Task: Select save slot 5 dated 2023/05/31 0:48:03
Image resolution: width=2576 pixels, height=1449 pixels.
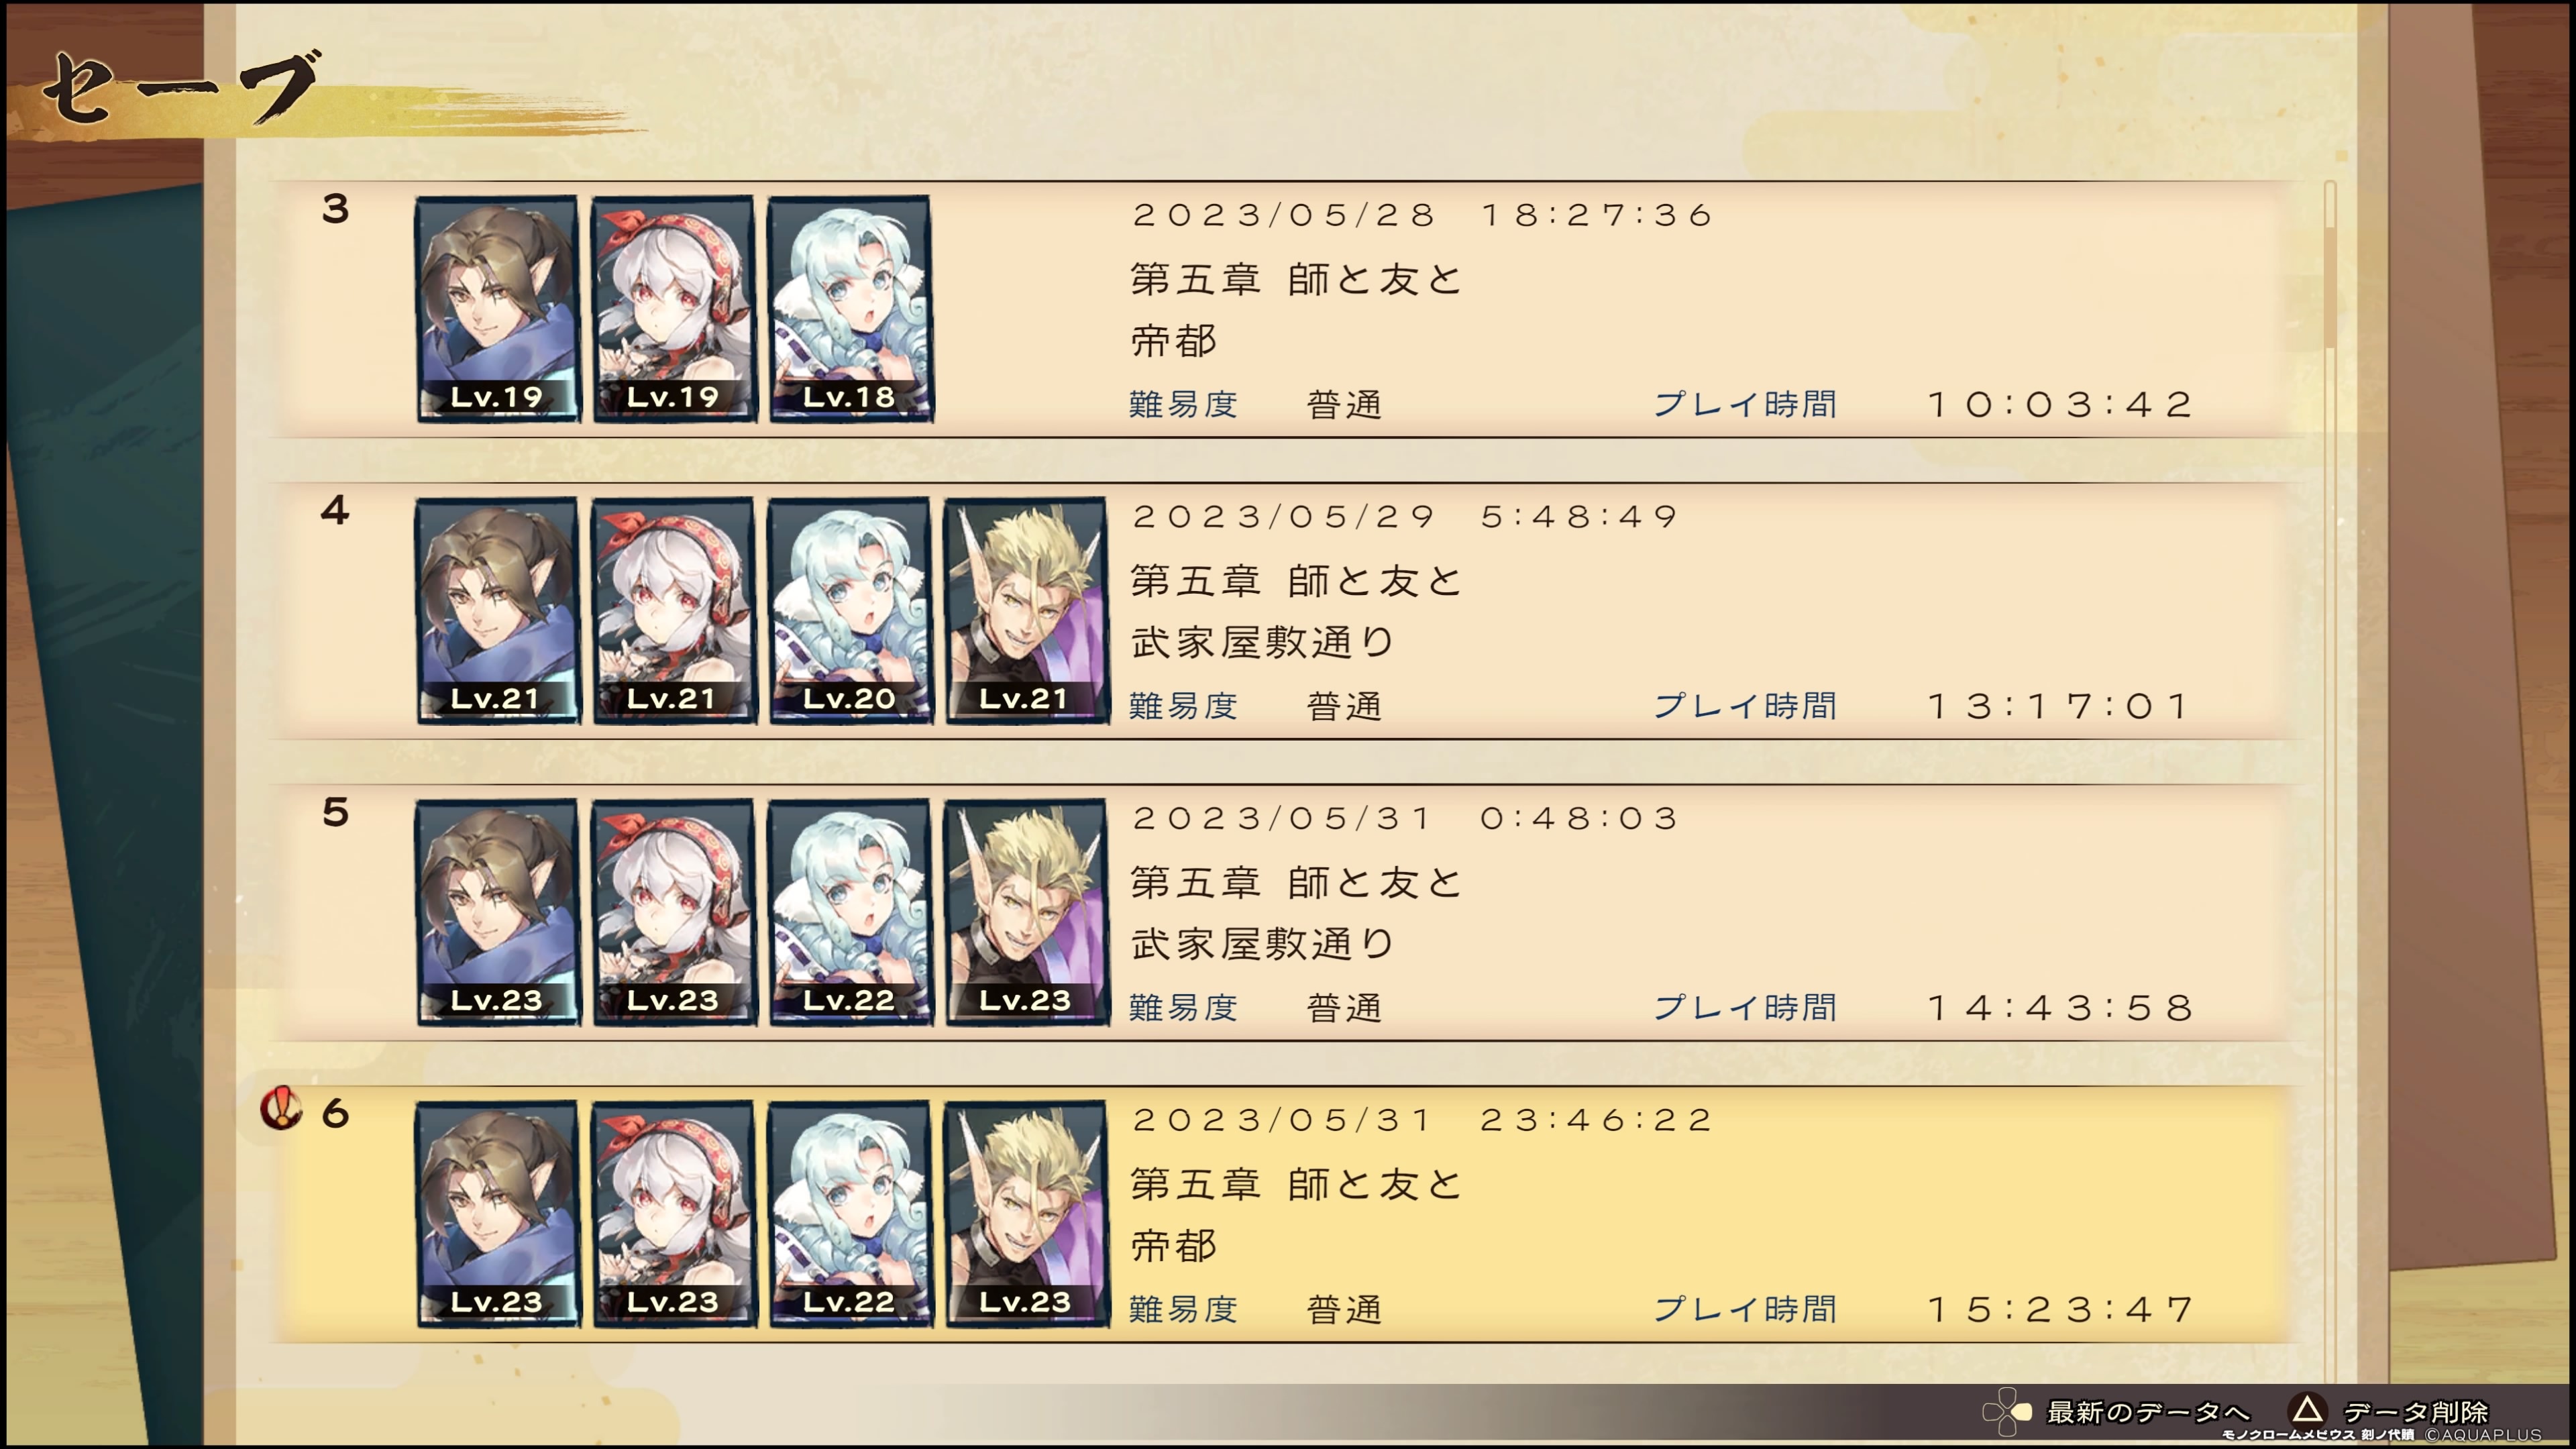Action: (x=1286, y=913)
